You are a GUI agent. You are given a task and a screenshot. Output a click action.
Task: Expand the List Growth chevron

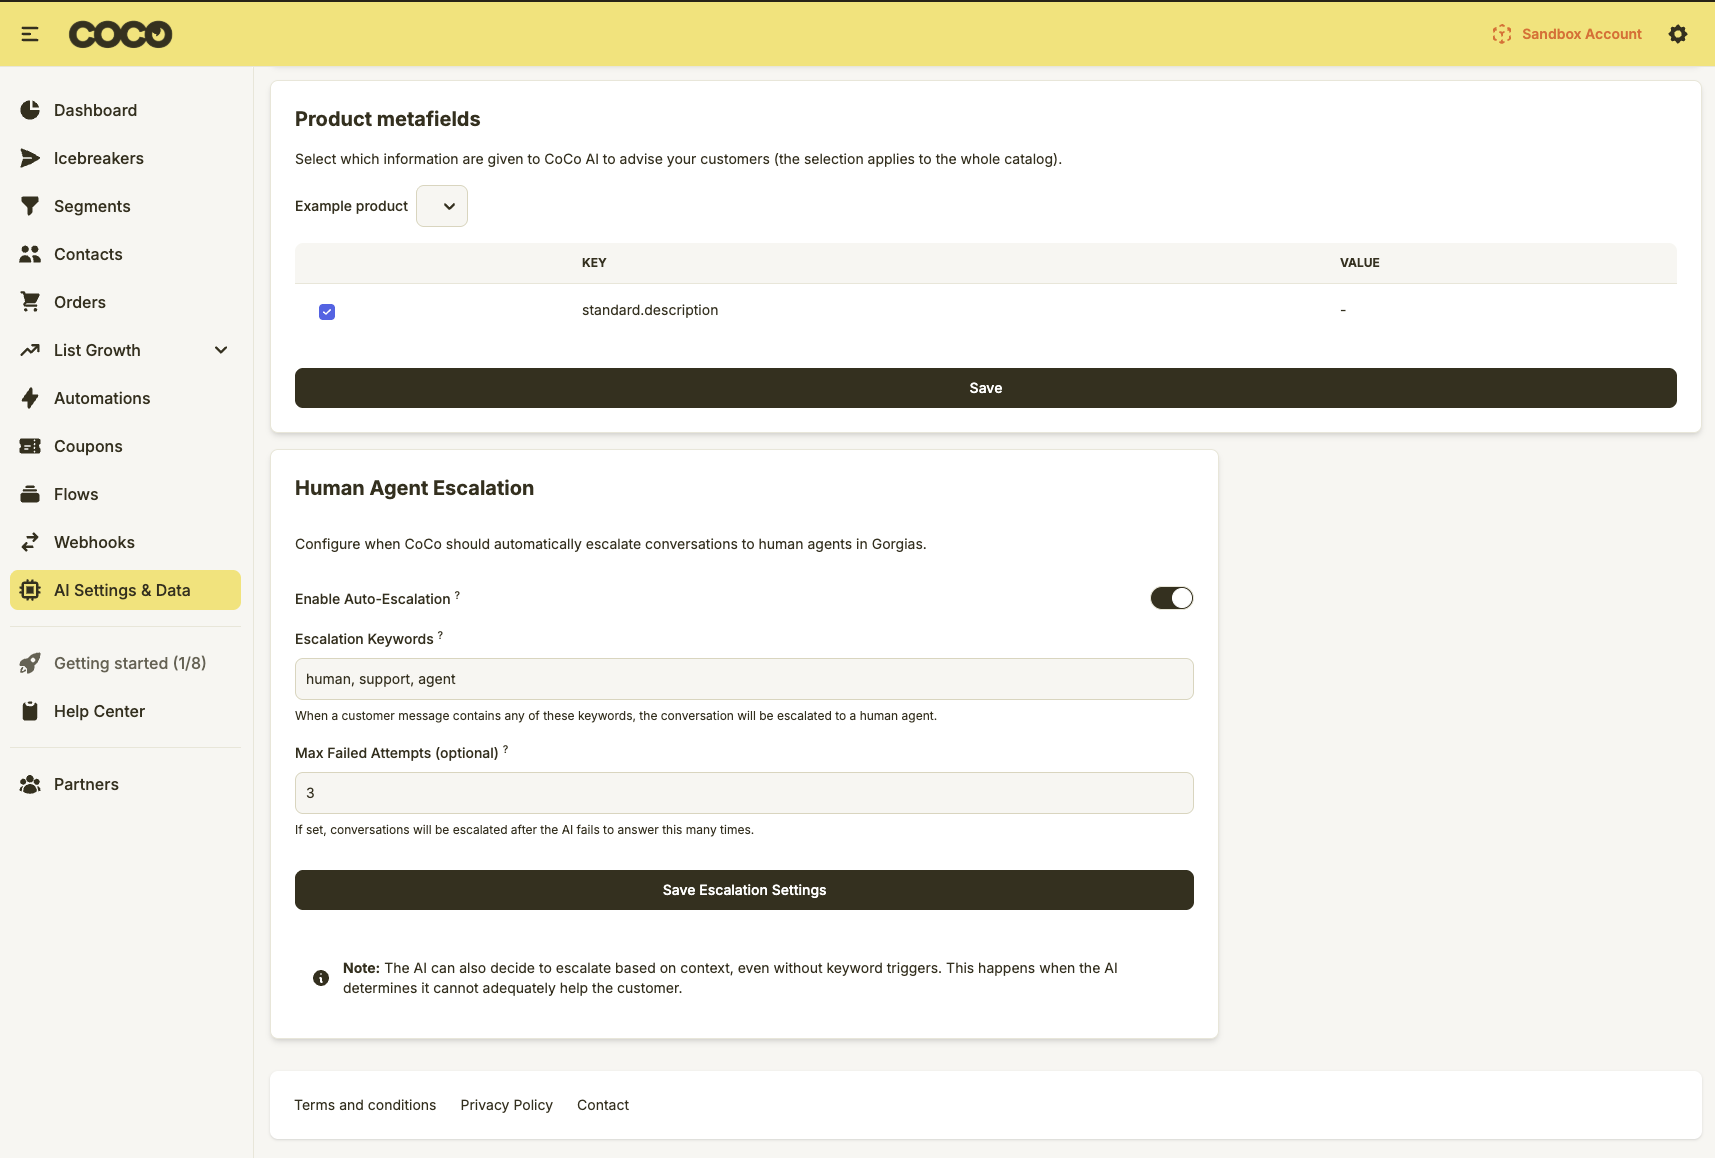coord(221,350)
